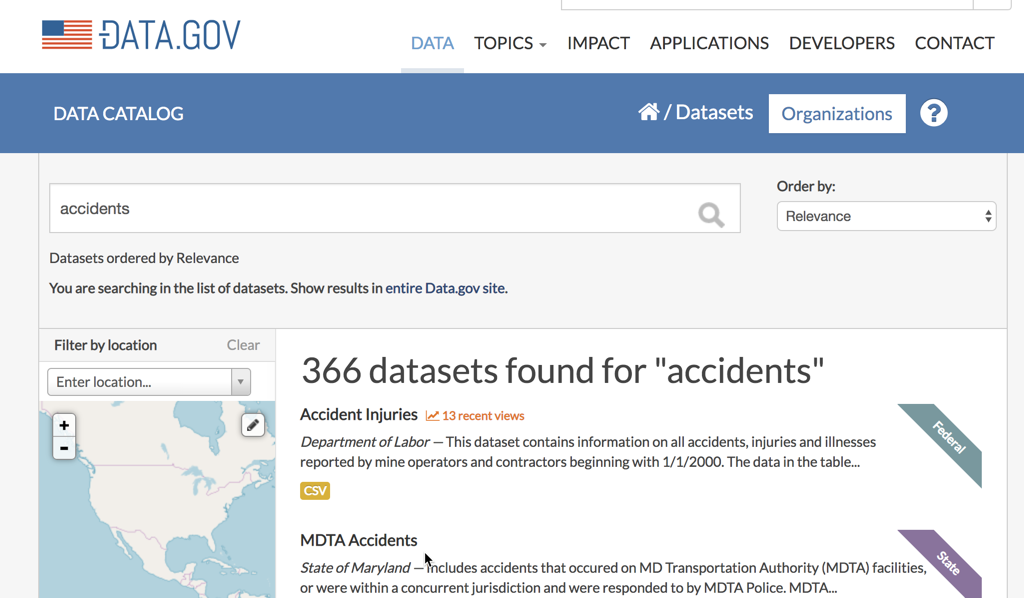This screenshot has height=598, width=1024.
Task: Click the "366 datasets found" heading
Action: point(562,370)
